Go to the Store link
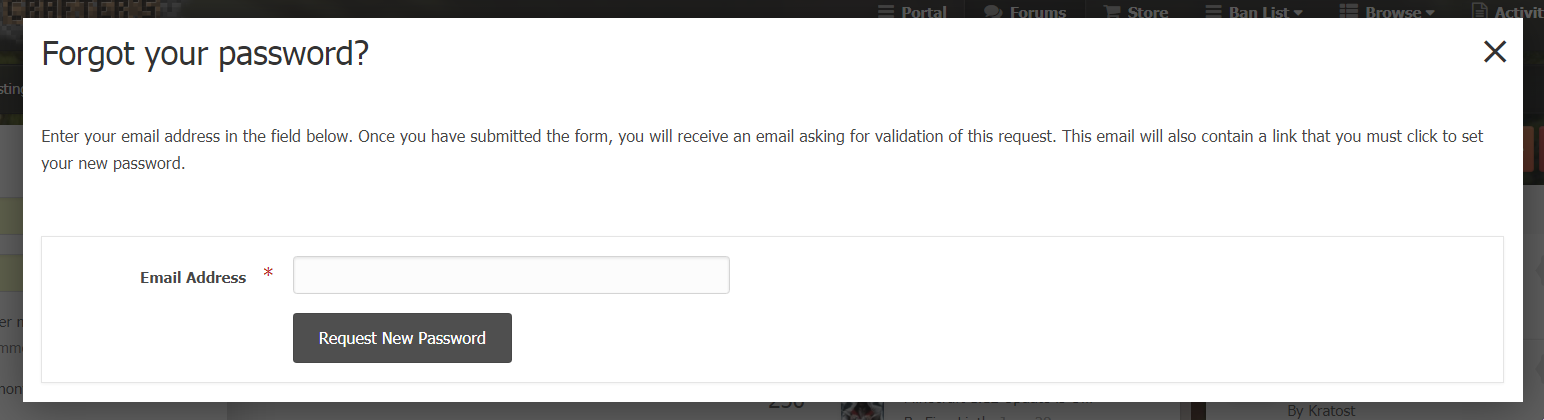This screenshot has height=420, width=1544. (x=1135, y=12)
